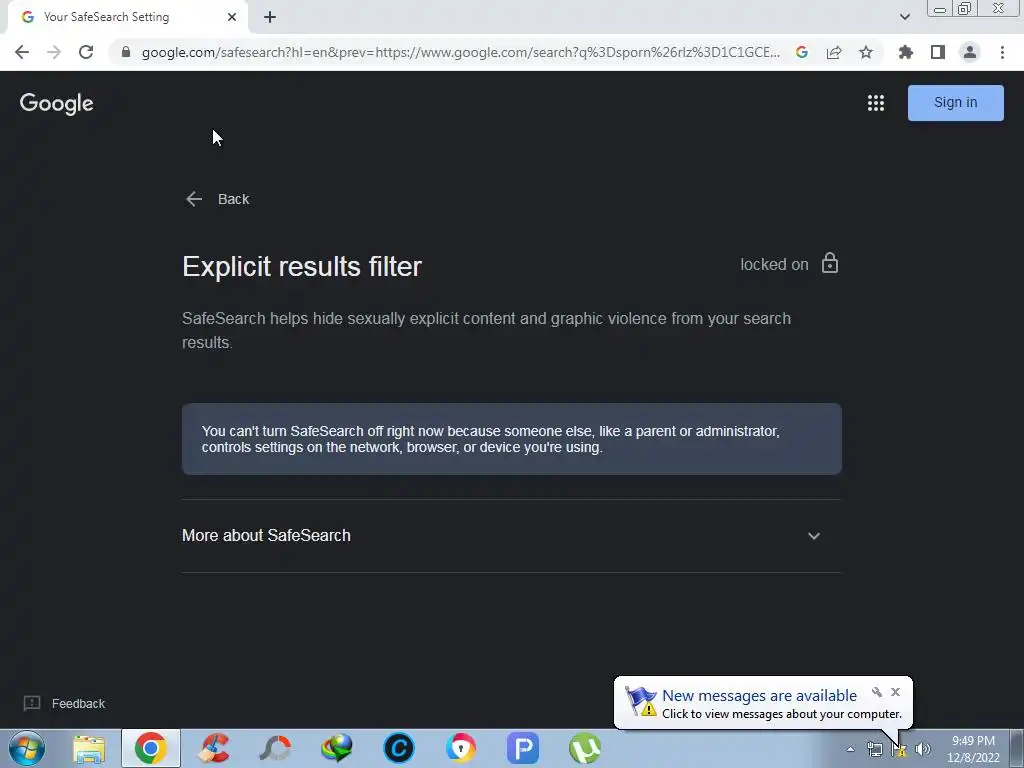
Task: Bookmark this tab with star icon
Action: point(866,52)
